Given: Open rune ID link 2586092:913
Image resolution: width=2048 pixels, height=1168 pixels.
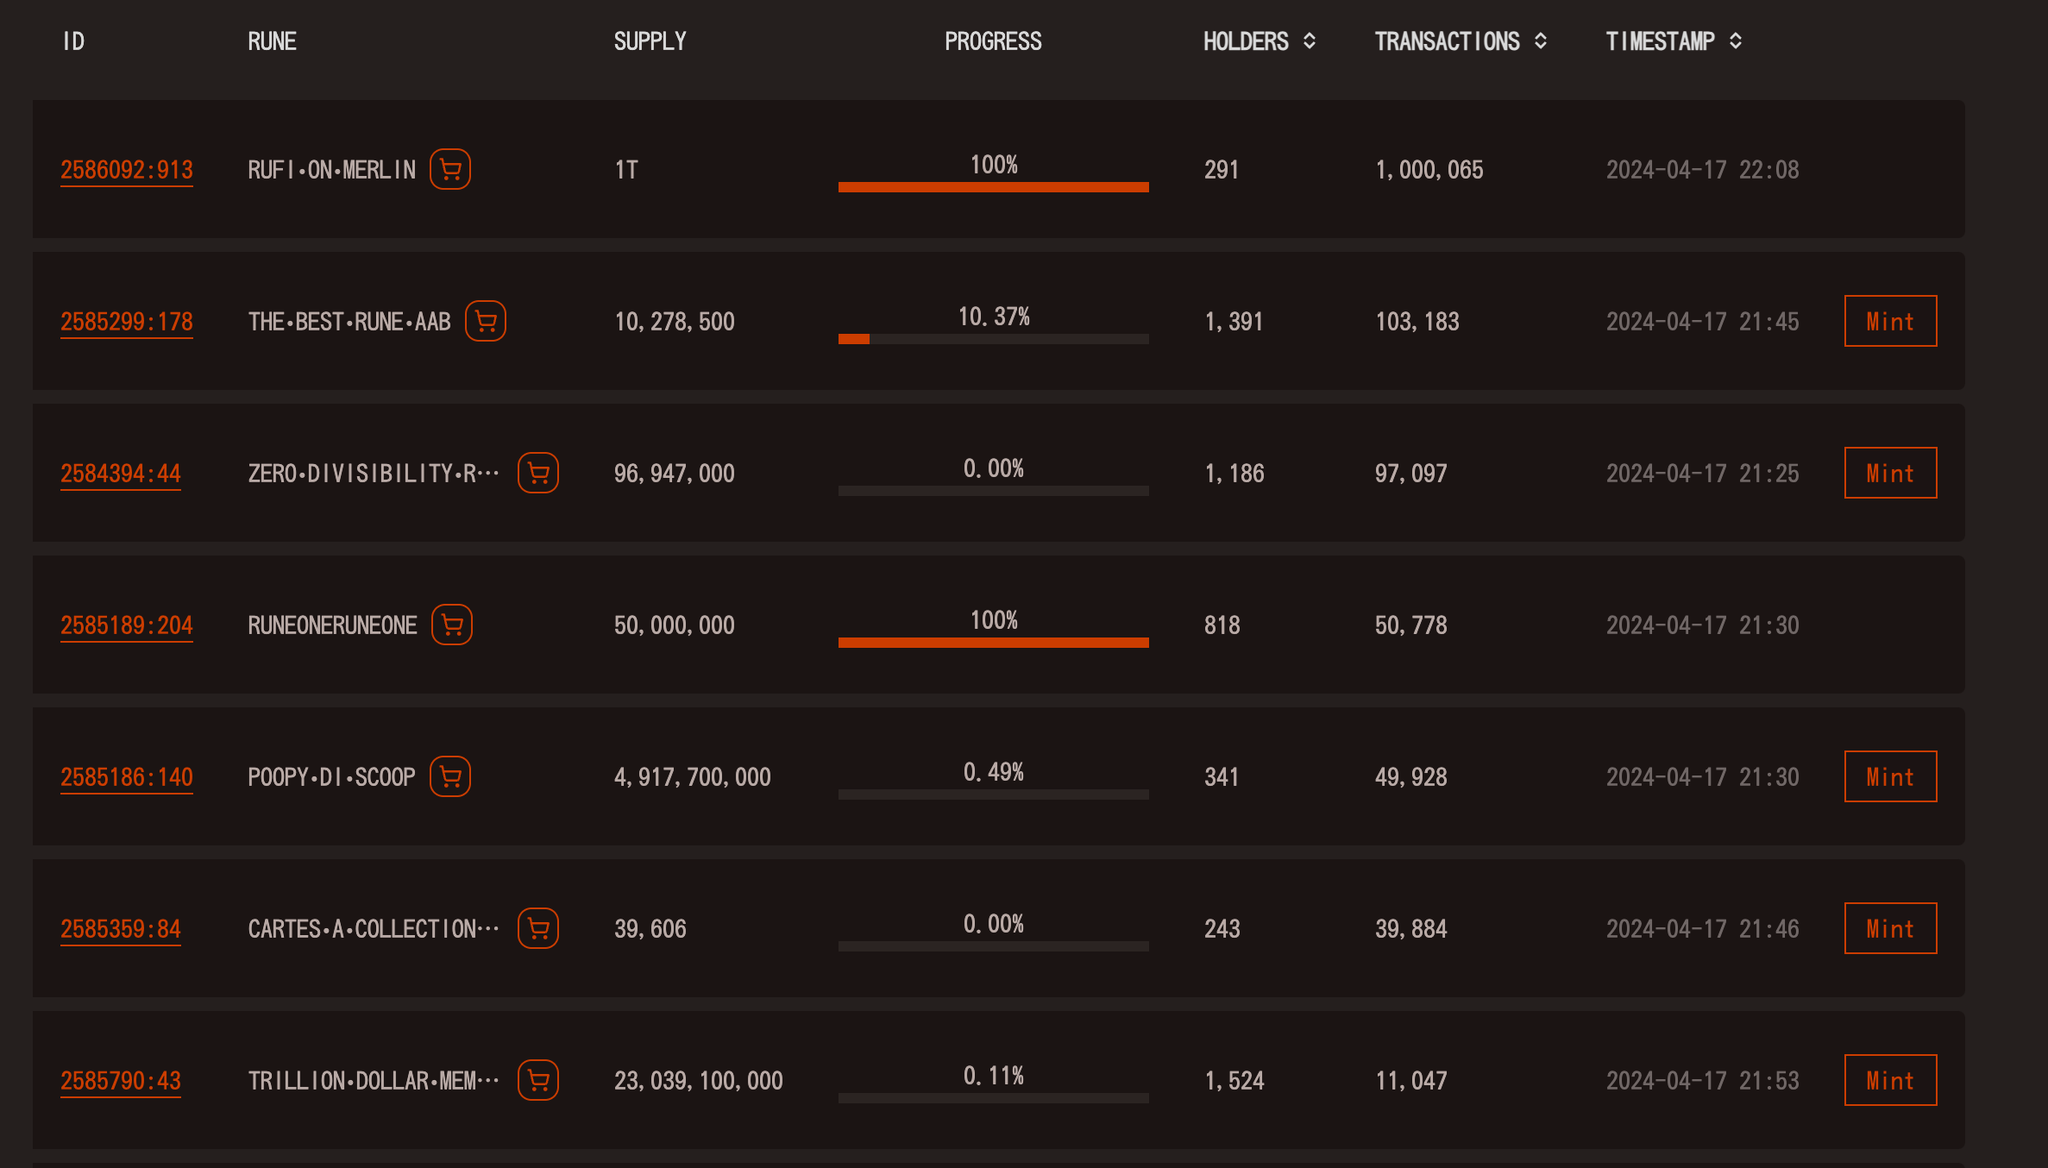Looking at the screenshot, I should tap(127, 170).
